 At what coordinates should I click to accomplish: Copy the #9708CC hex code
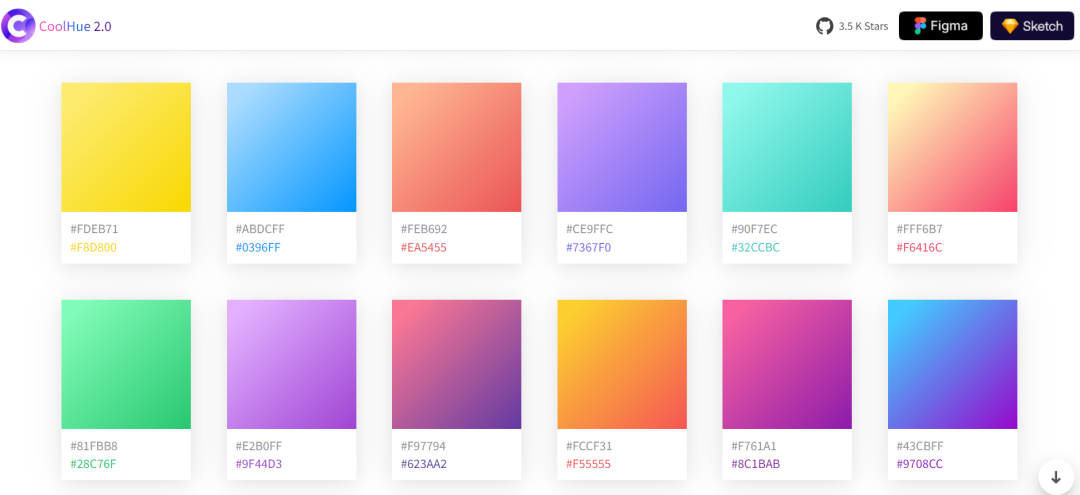pyautogui.click(x=920, y=464)
